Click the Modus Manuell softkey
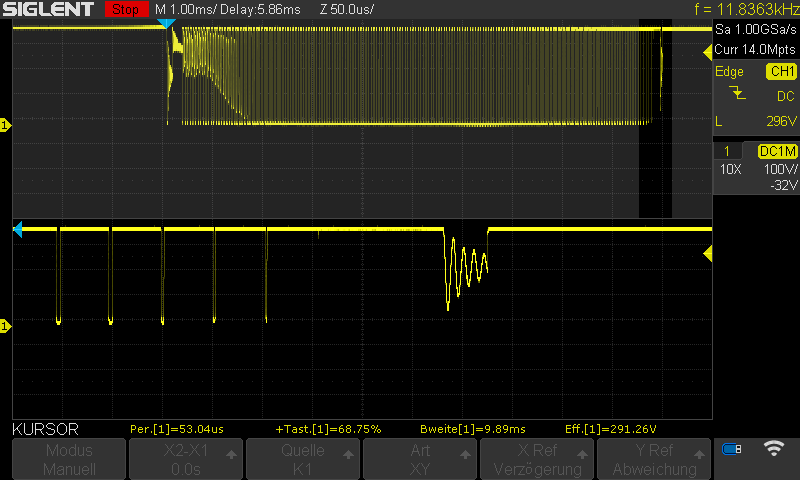Screen dimensions: 800x480 pos(69,459)
